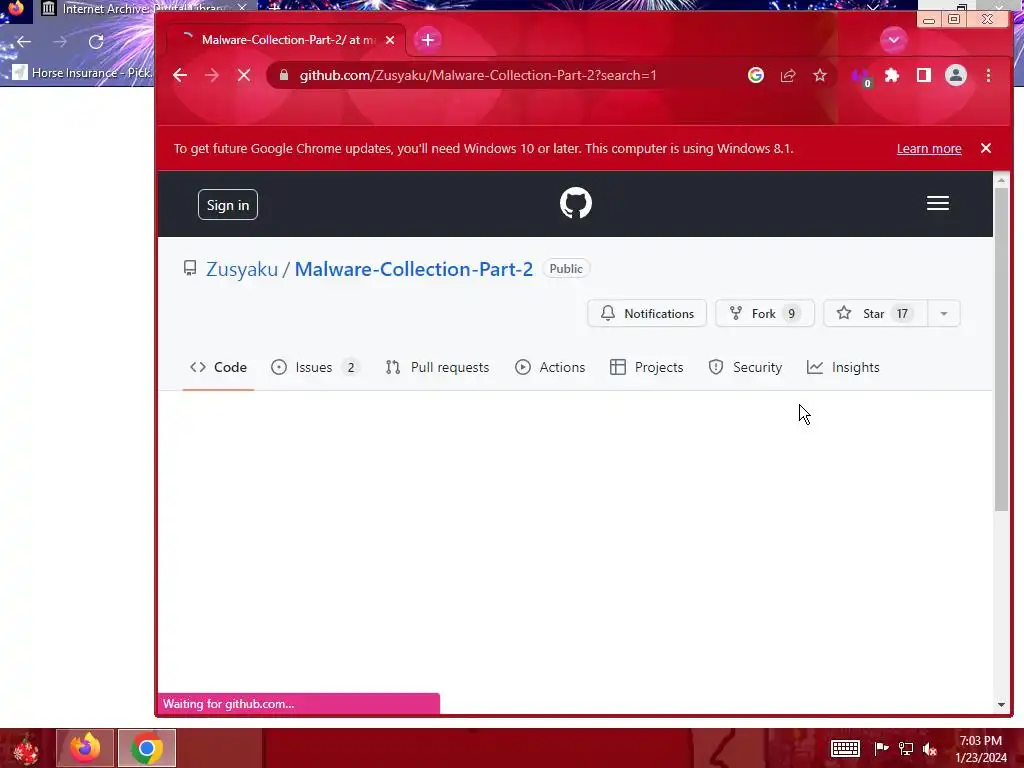
Task: Select the Code tab
Action: (x=218, y=367)
